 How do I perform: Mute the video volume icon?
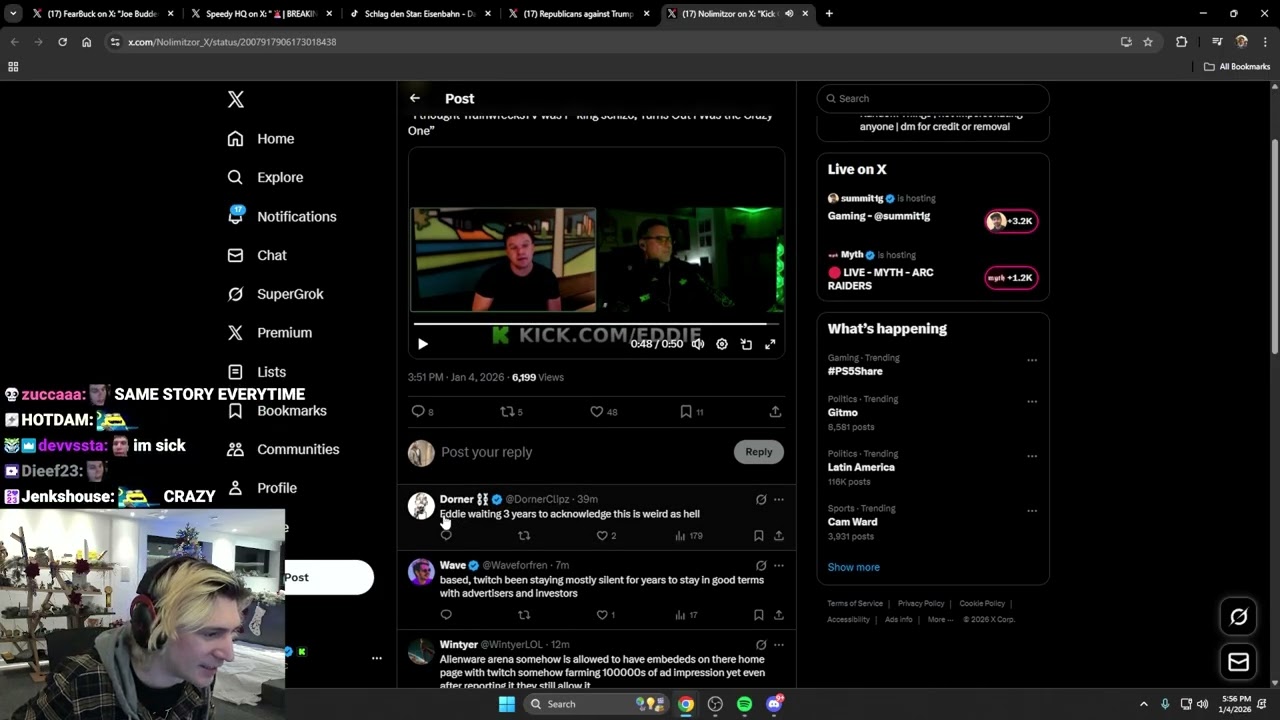click(698, 344)
